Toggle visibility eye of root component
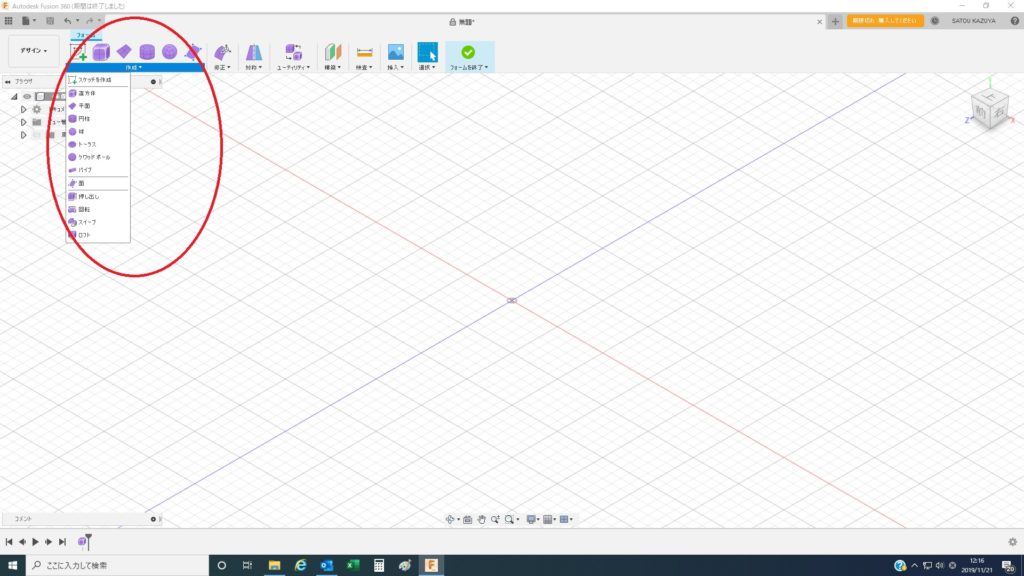The width and height of the screenshot is (1024, 576). tap(27, 96)
